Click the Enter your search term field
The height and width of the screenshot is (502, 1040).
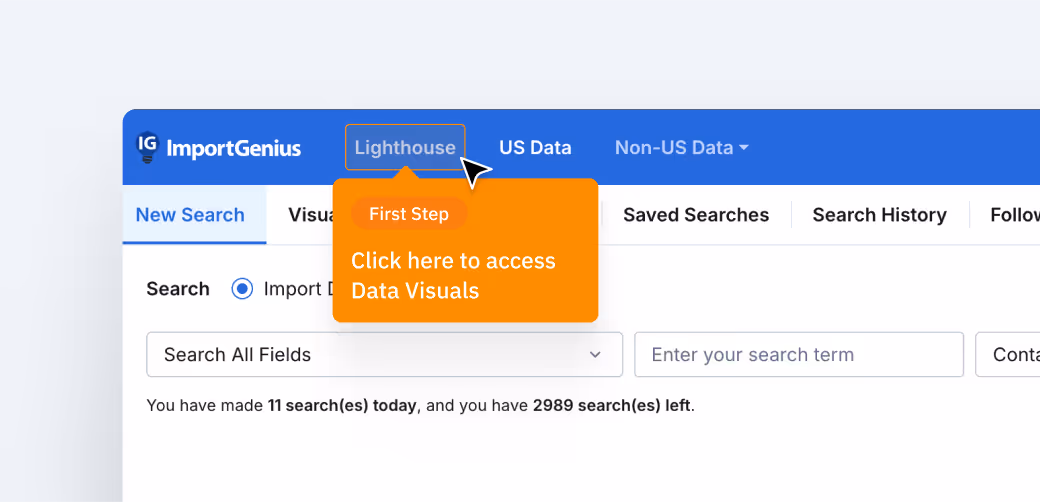798,355
